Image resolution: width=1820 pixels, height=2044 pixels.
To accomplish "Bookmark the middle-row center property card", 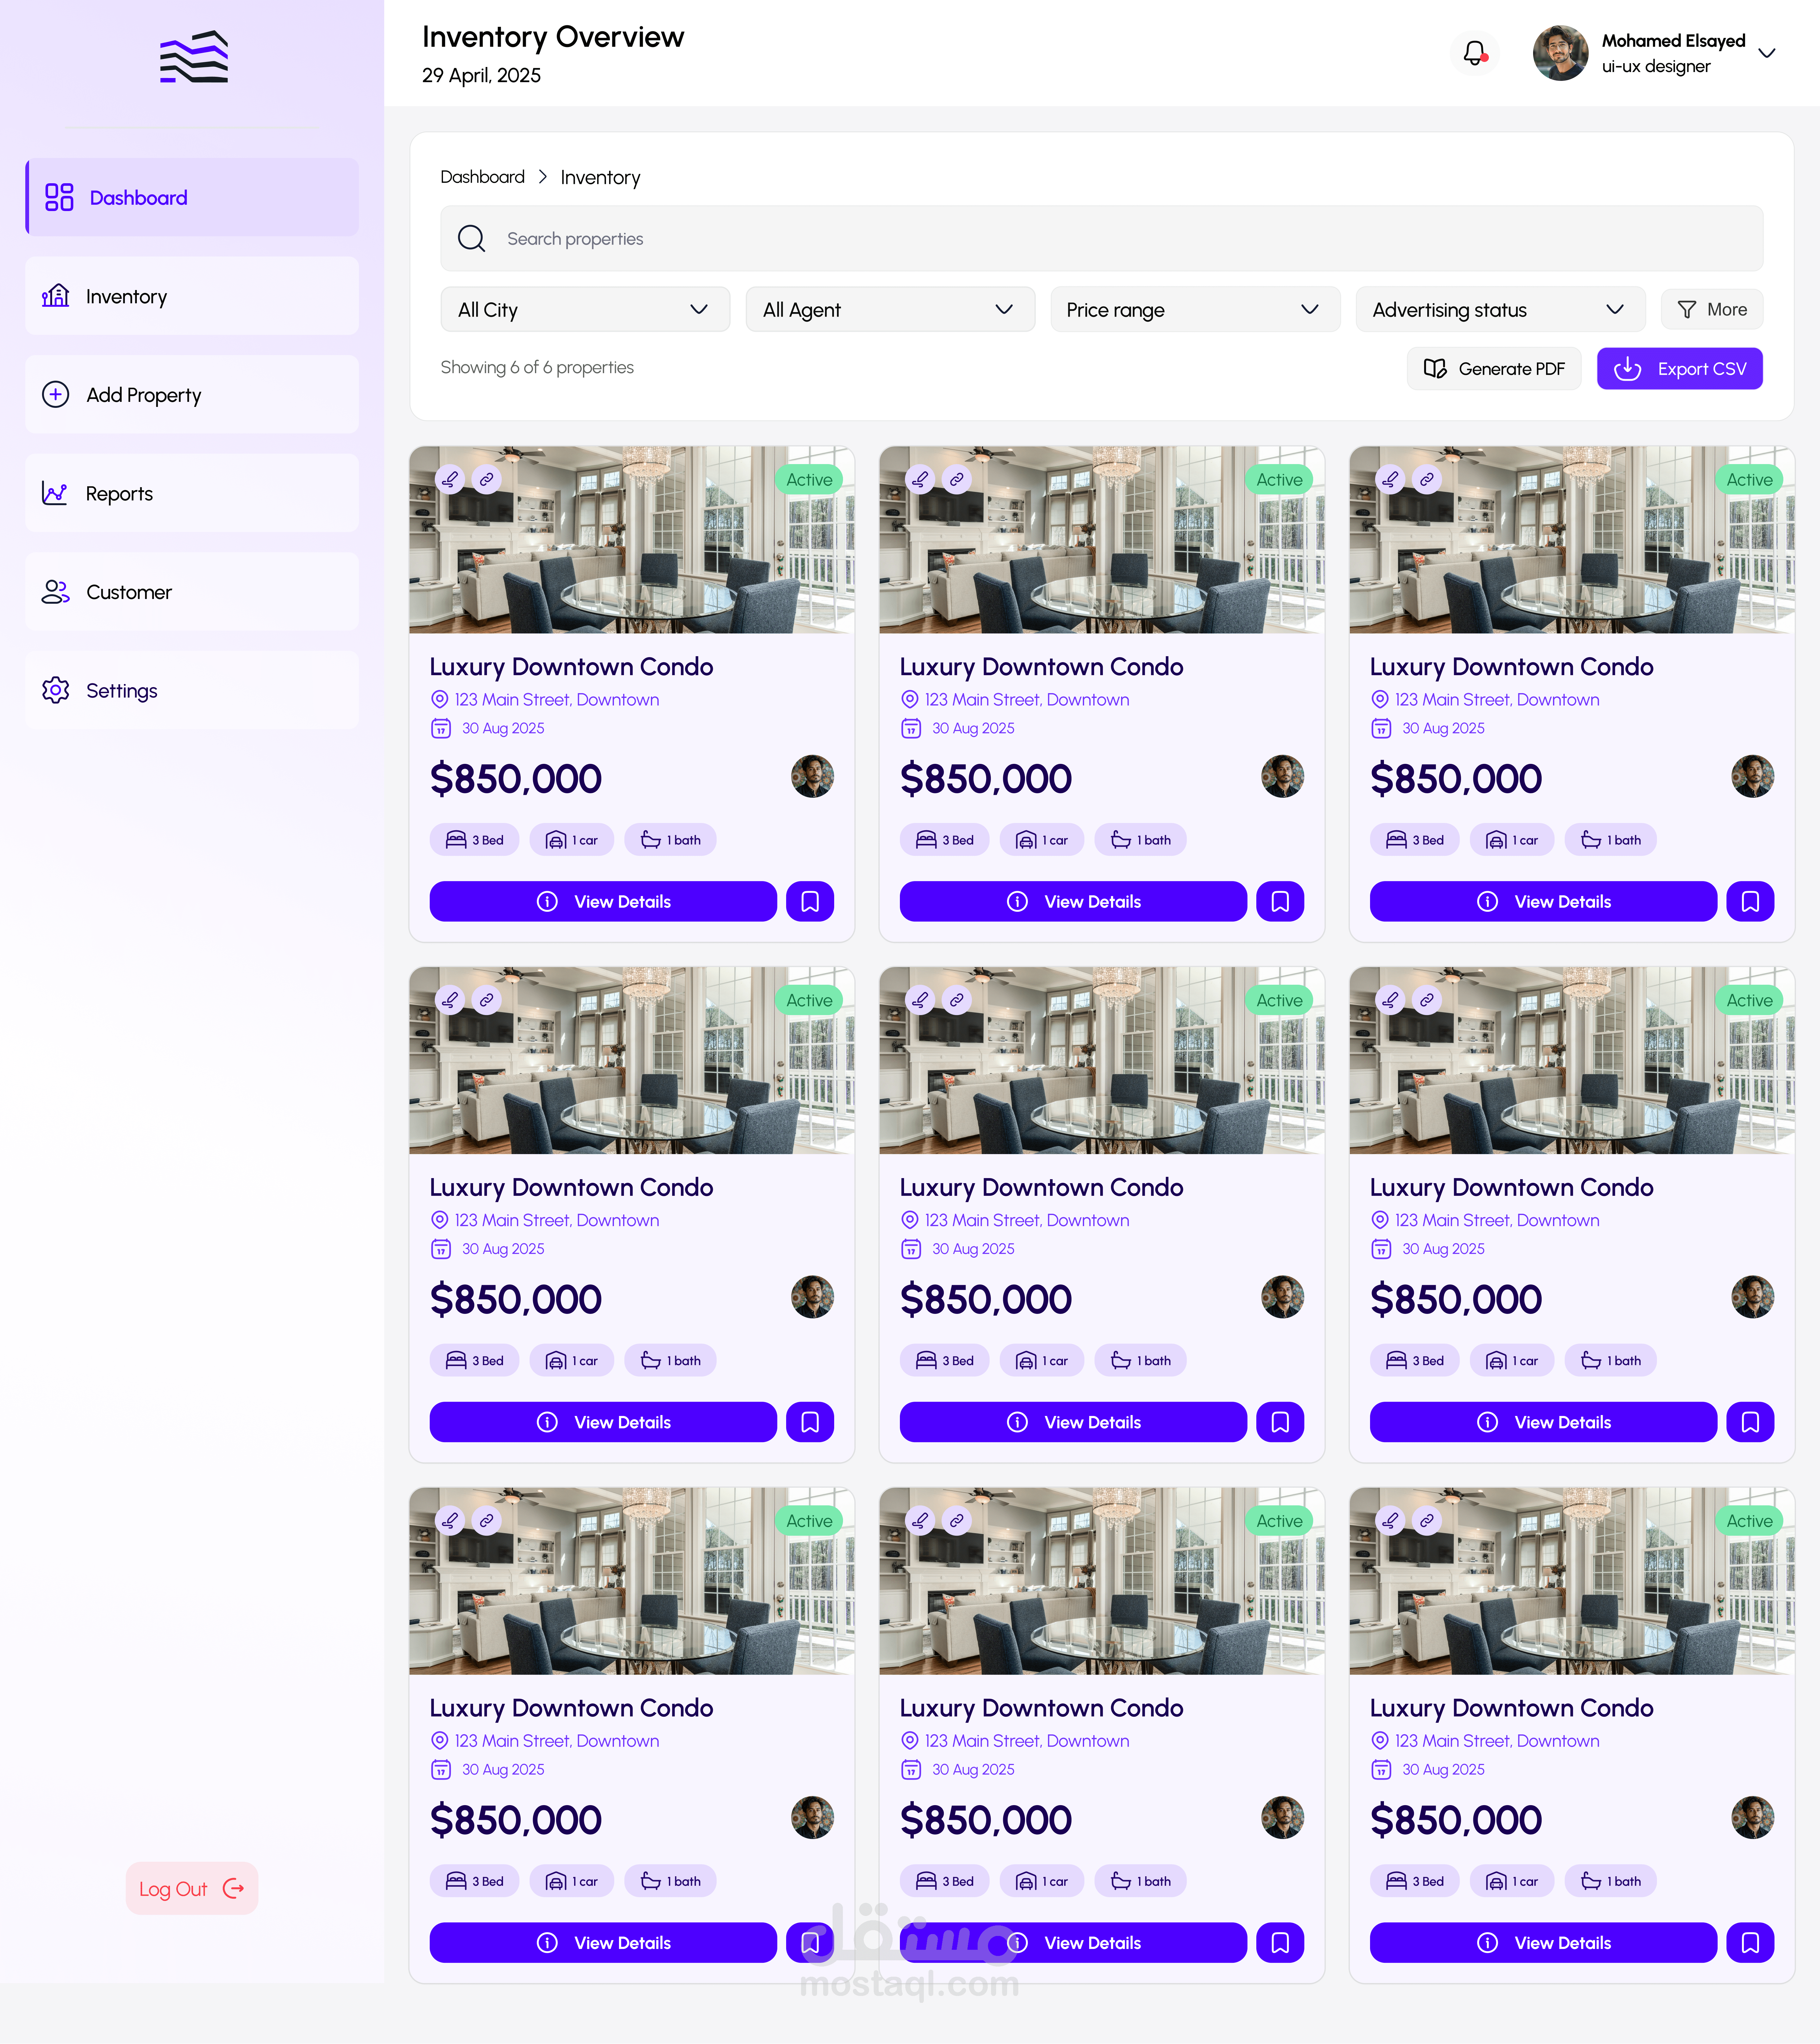I will tap(1280, 1422).
